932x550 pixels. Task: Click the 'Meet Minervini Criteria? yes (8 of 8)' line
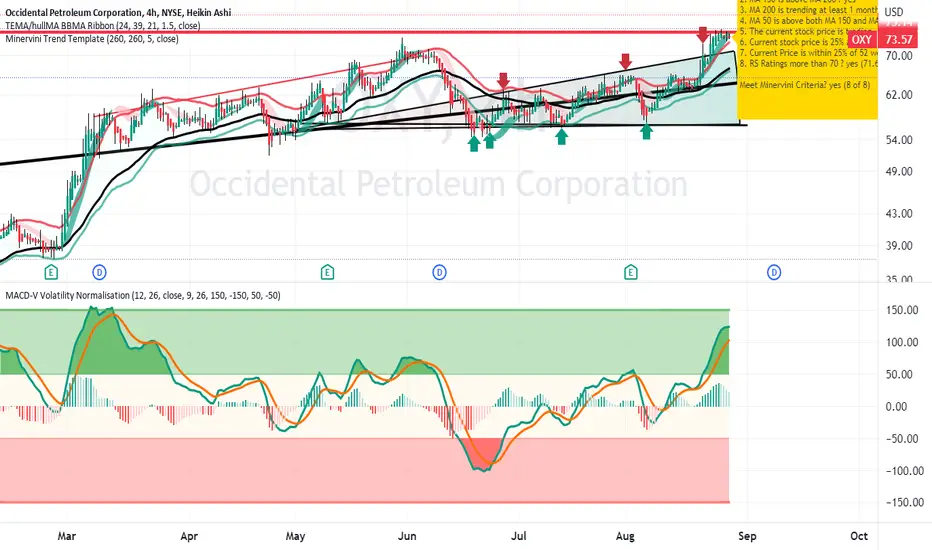[x=805, y=85]
